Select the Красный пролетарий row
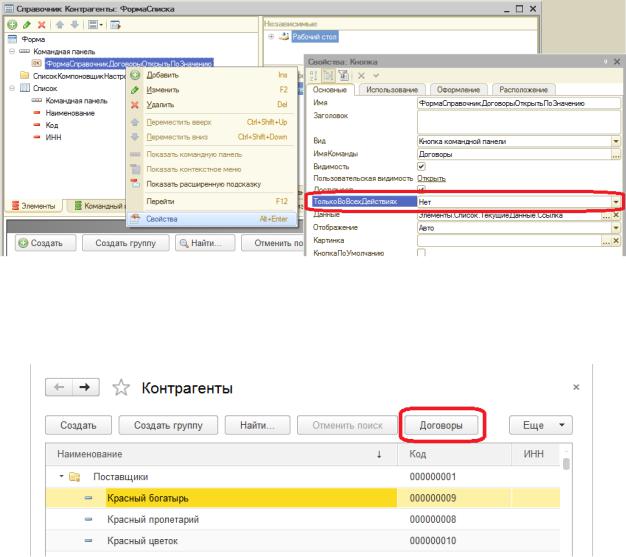 click(x=303, y=519)
